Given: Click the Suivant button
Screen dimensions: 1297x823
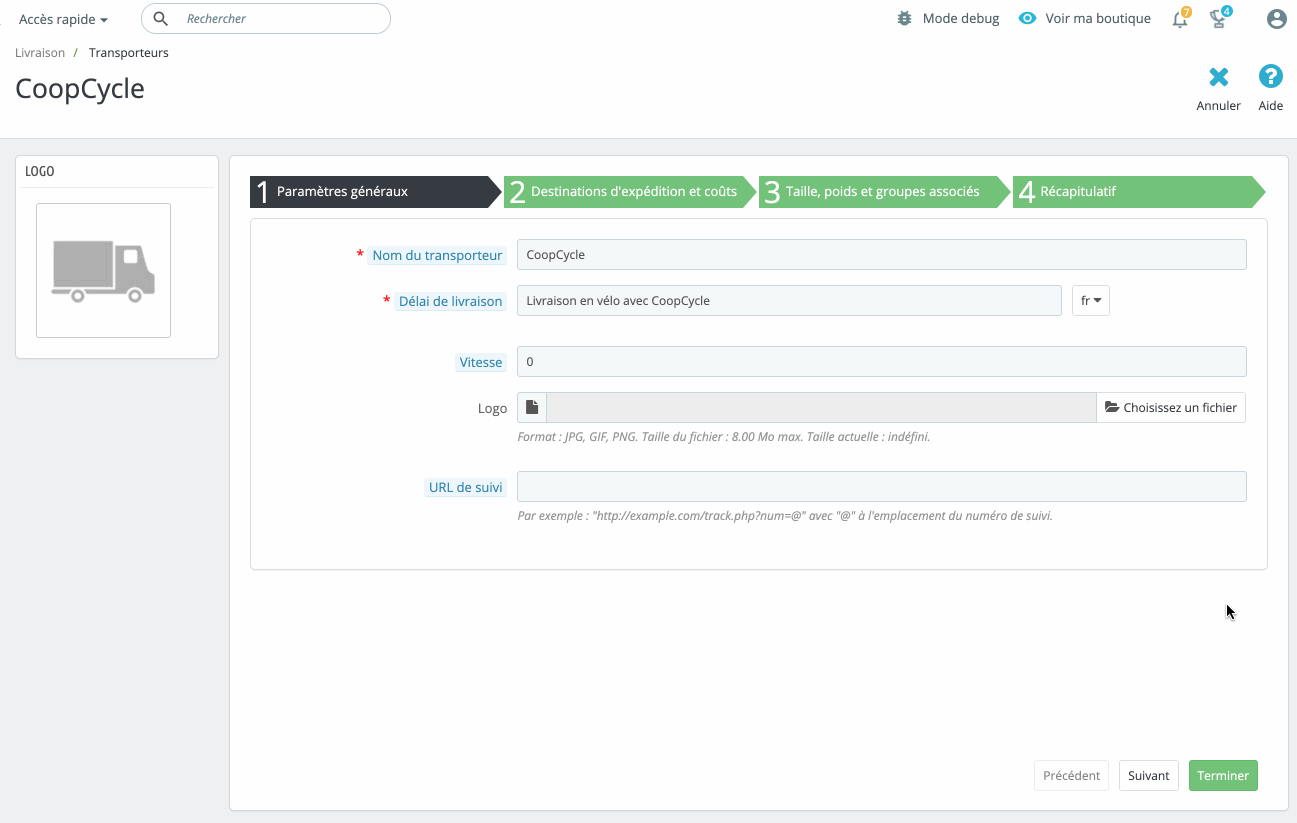Looking at the screenshot, I should [1149, 775].
